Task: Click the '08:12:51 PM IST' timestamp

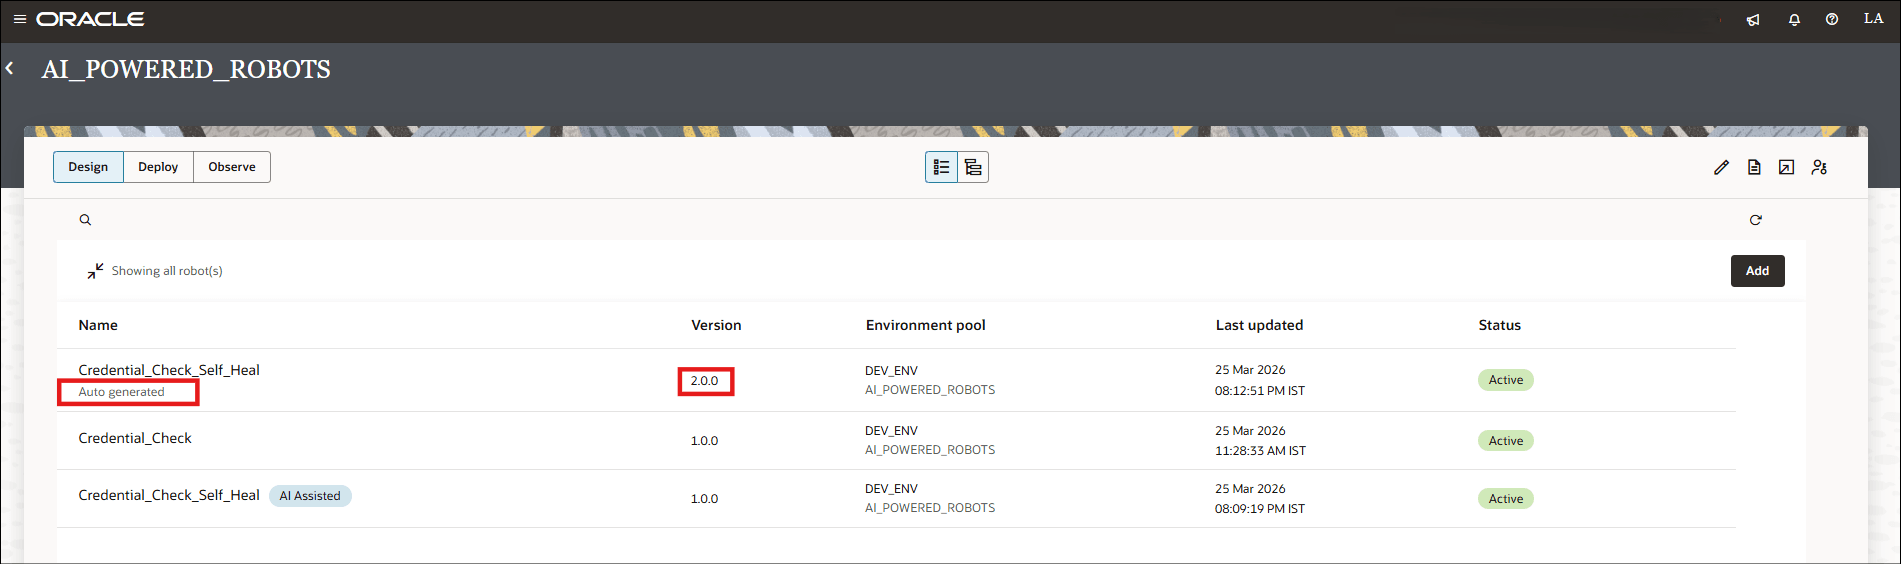Action: pyautogui.click(x=1260, y=391)
